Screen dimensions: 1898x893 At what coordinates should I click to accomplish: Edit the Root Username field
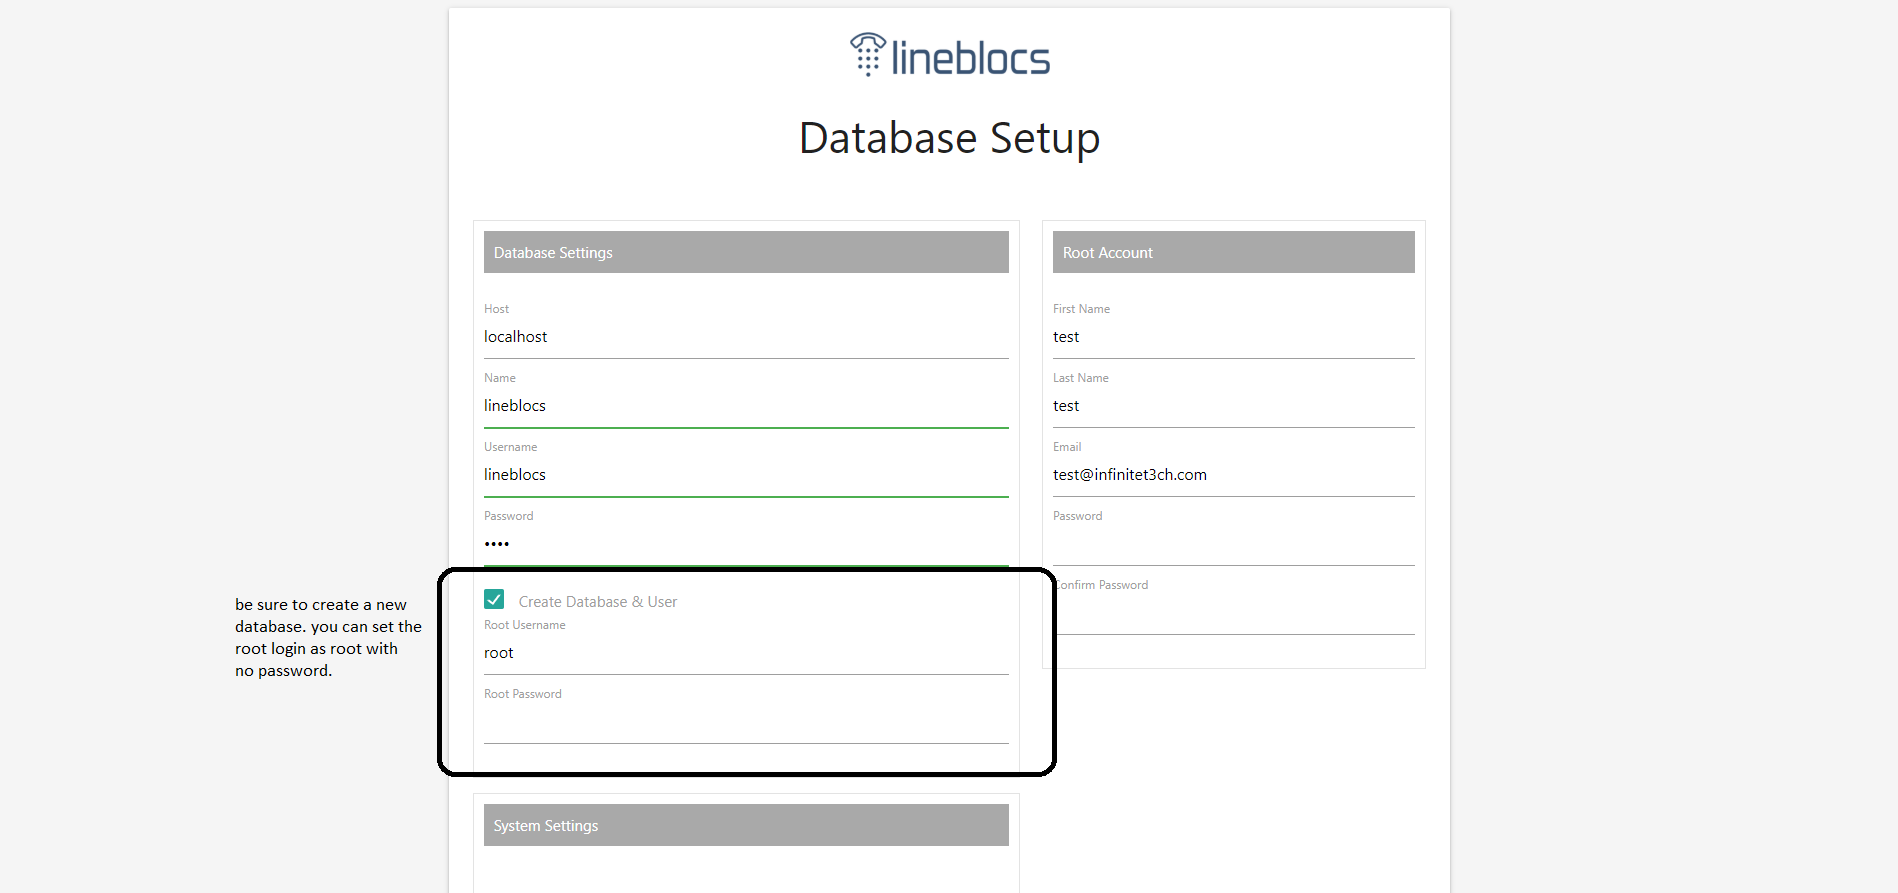point(746,653)
